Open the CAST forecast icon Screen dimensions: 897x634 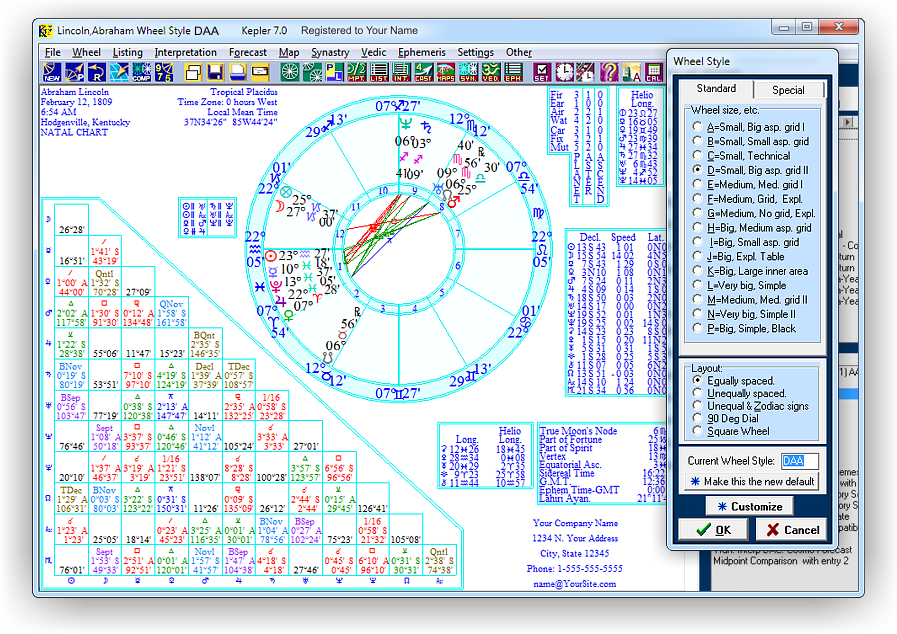tap(423, 73)
